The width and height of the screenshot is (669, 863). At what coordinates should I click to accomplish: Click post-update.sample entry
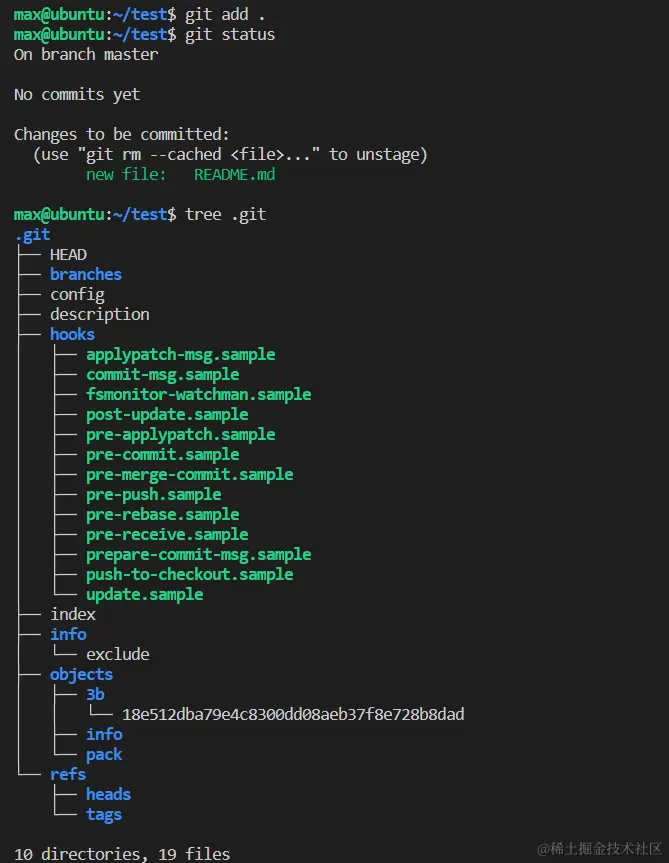click(167, 414)
